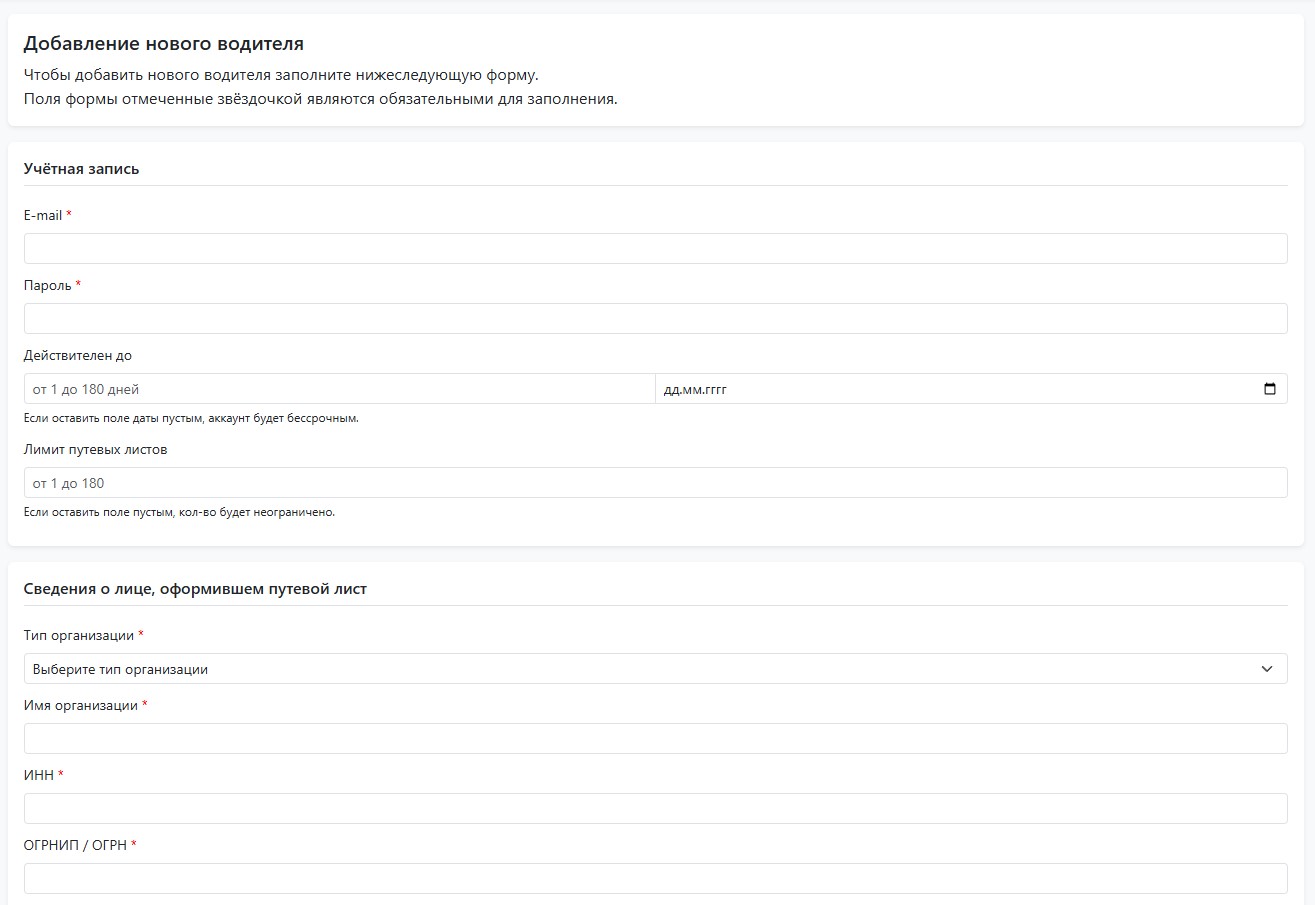Click the 'Добавление нового водителя' page title
Viewport: 1315px width, 905px height.
point(164,44)
